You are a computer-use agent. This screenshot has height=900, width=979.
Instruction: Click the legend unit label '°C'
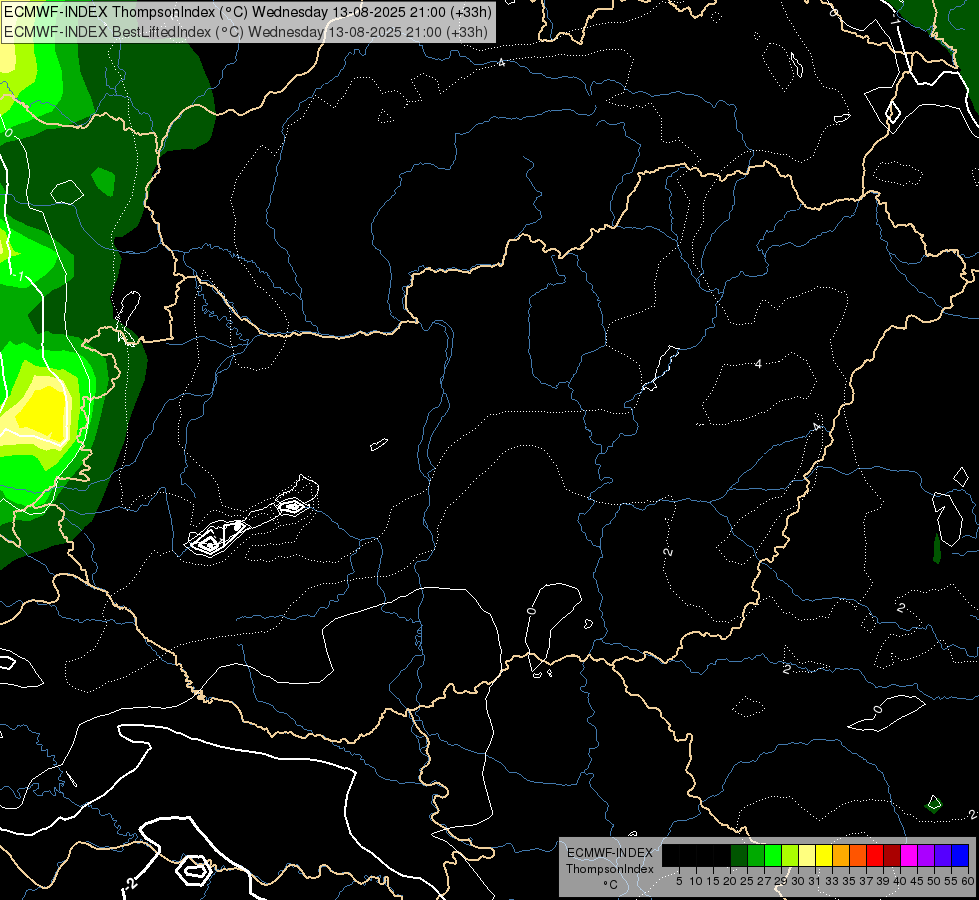point(611,885)
